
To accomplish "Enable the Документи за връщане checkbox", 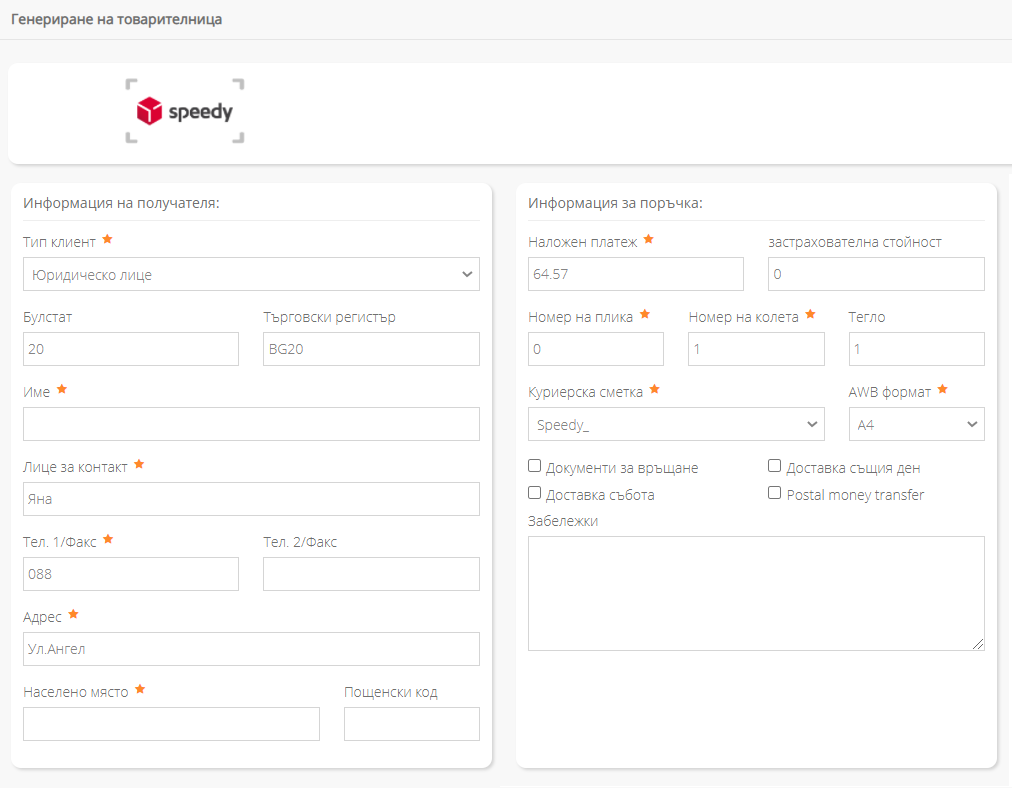I will click(x=535, y=466).
